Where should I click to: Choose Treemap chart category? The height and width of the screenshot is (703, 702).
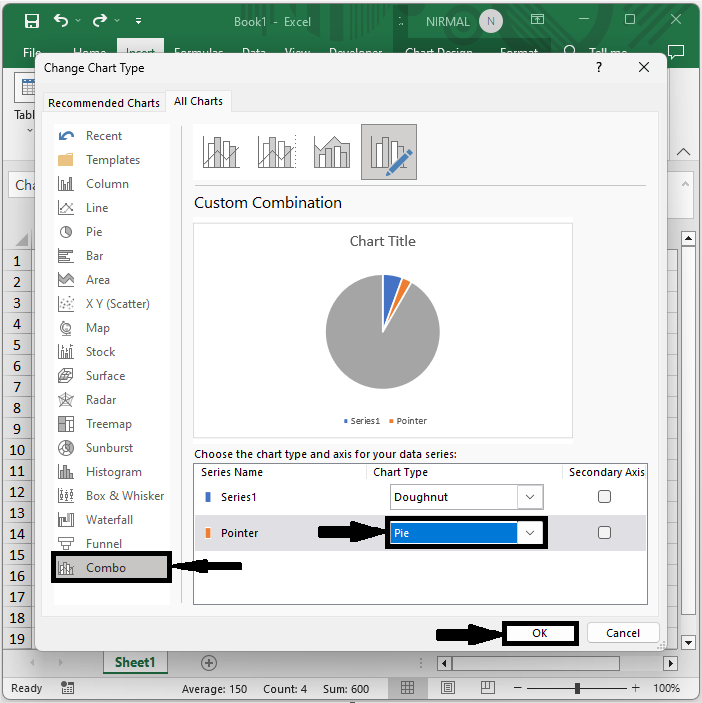[x=111, y=424]
